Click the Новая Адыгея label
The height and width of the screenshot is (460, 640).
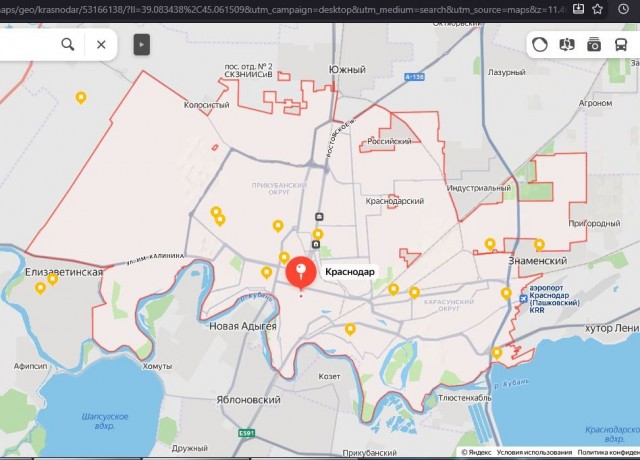tap(243, 326)
